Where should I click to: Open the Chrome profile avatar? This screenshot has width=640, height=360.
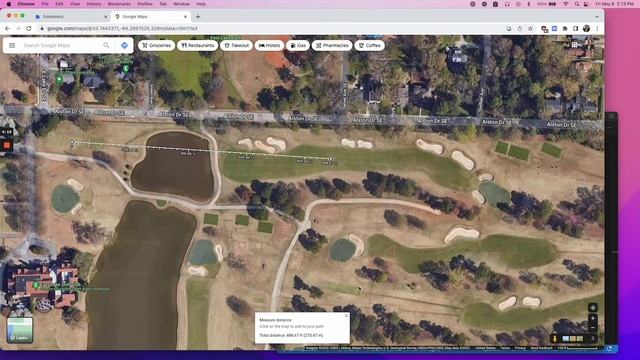click(x=587, y=29)
